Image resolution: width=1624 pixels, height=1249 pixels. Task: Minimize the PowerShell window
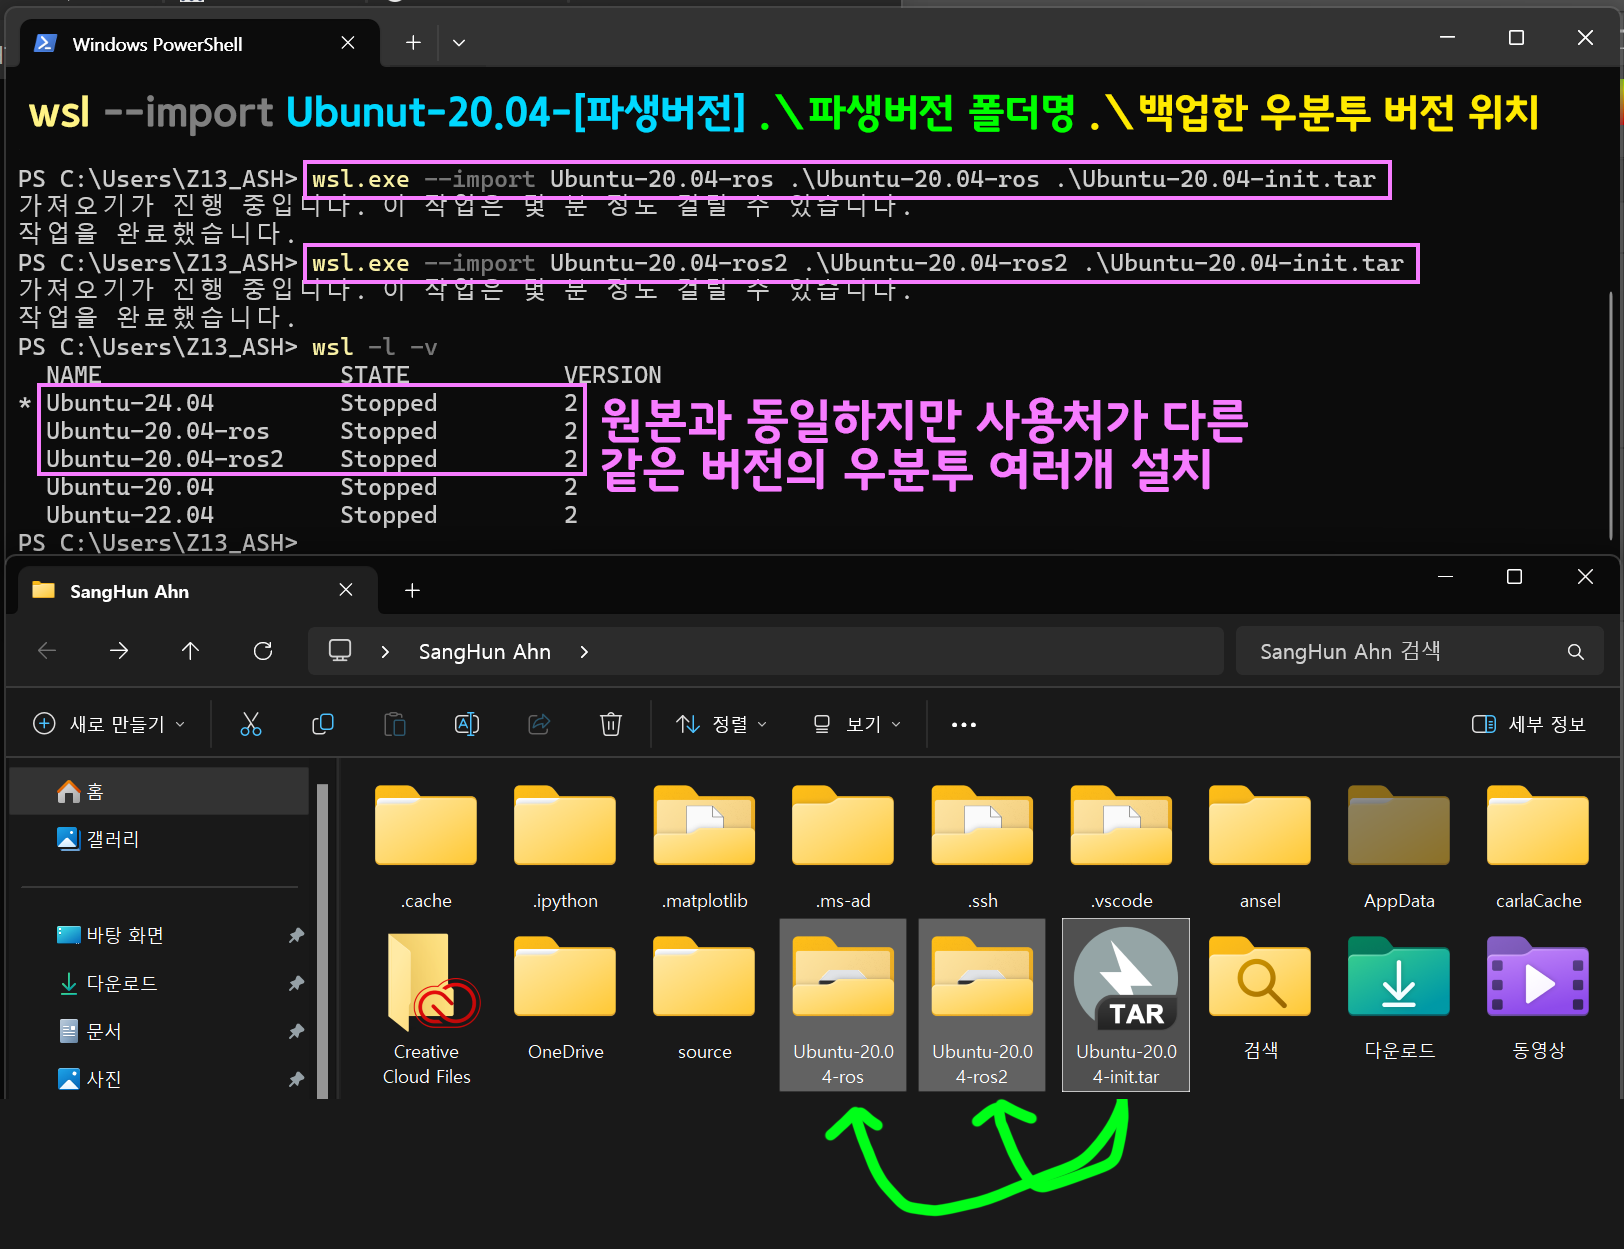click(1447, 37)
